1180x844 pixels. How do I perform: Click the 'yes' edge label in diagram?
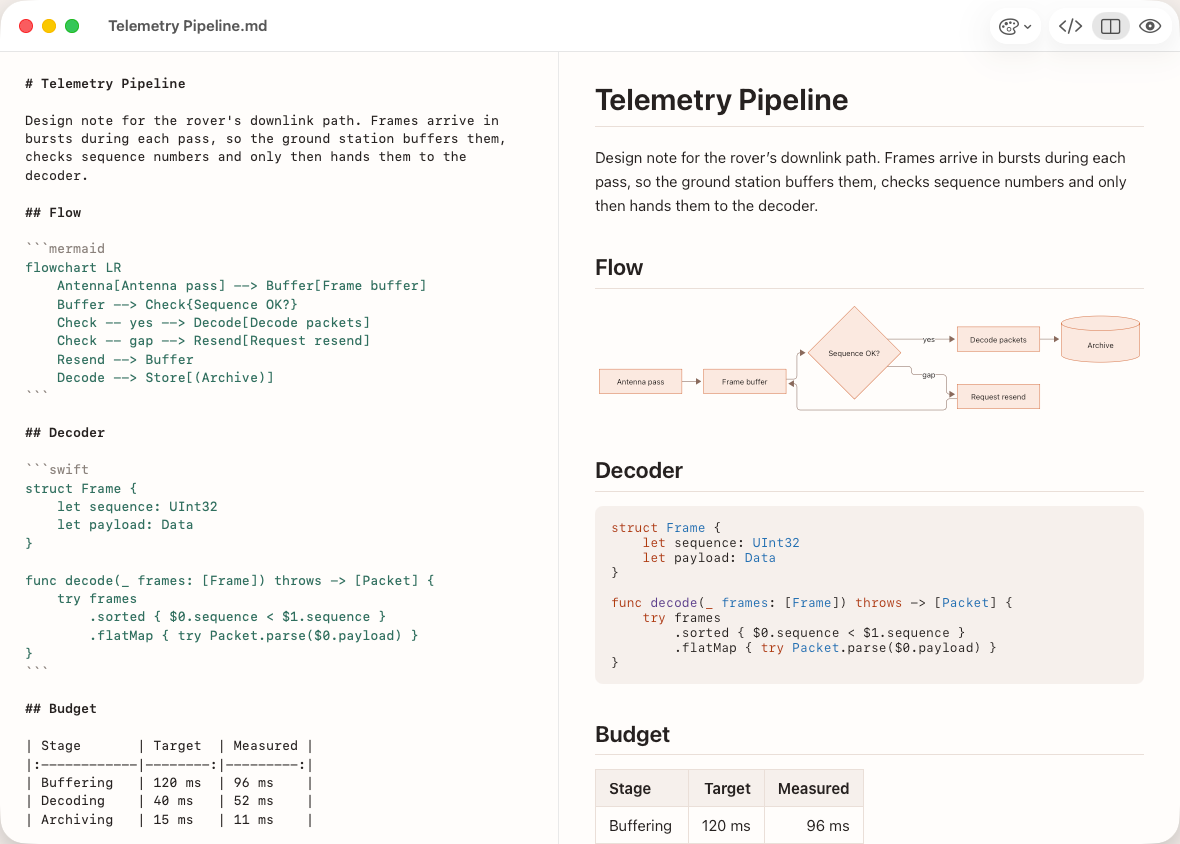(929, 339)
